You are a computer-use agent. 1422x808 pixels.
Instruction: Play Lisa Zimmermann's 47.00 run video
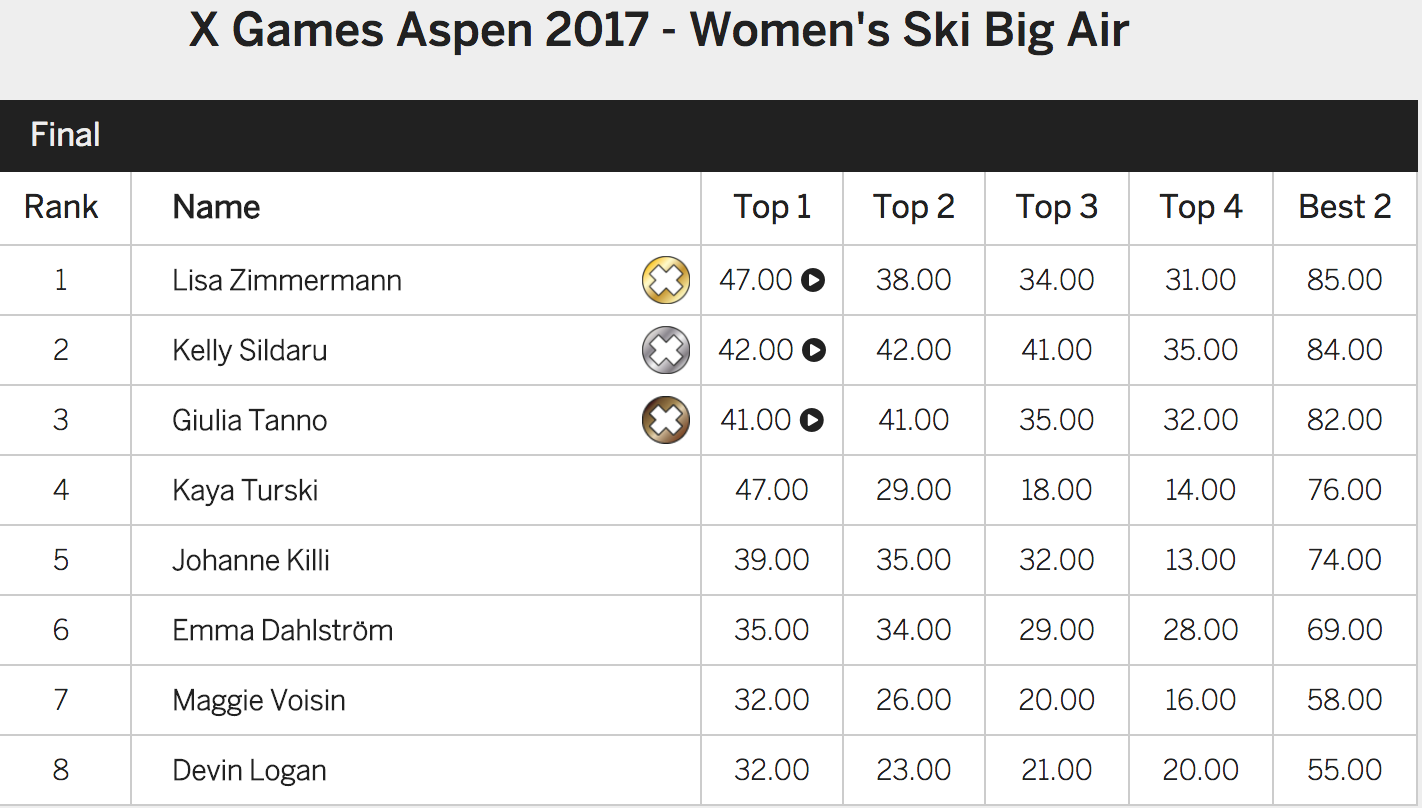click(813, 280)
